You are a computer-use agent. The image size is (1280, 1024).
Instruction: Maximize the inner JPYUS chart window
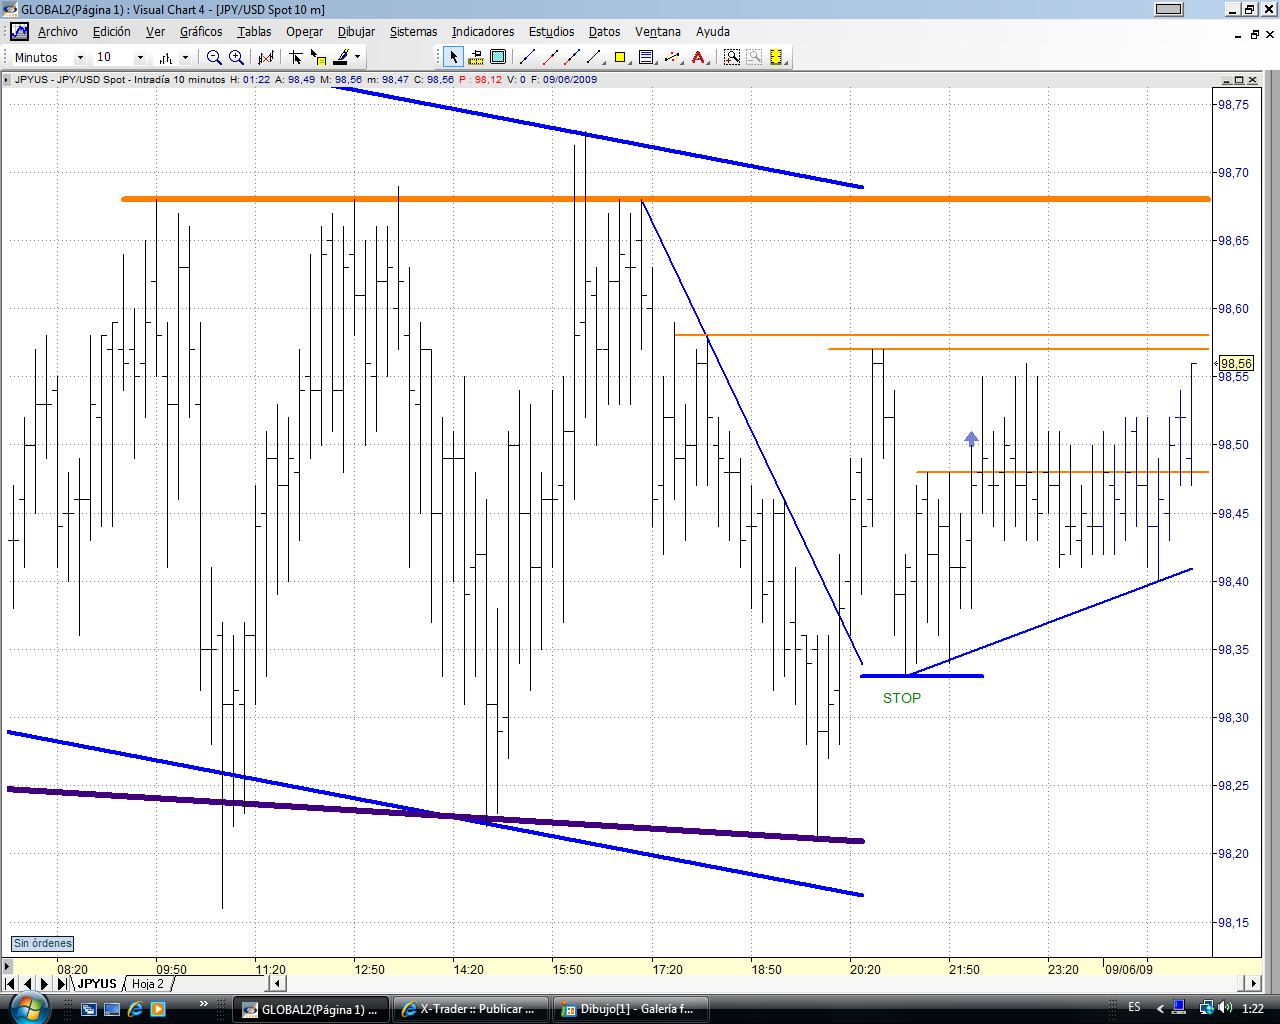[x=1239, y=80]
